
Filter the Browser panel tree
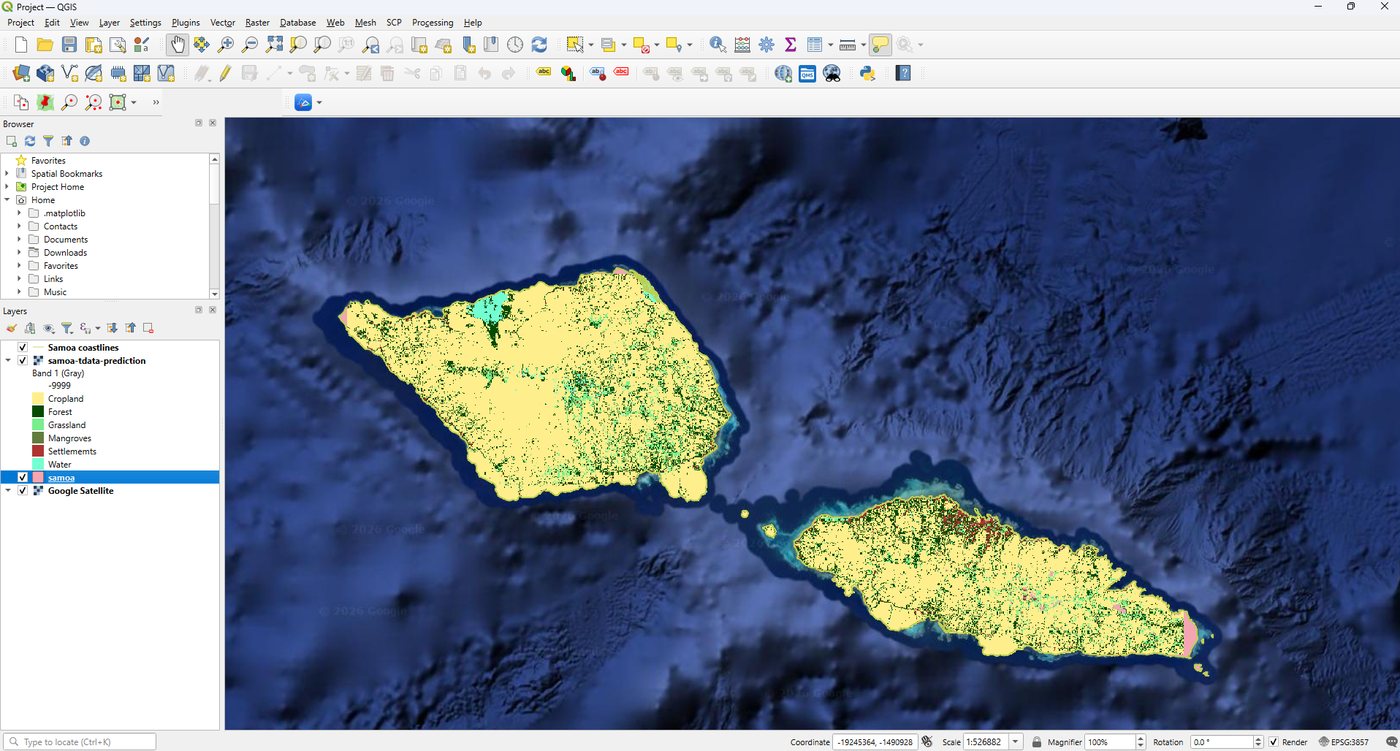48,141
